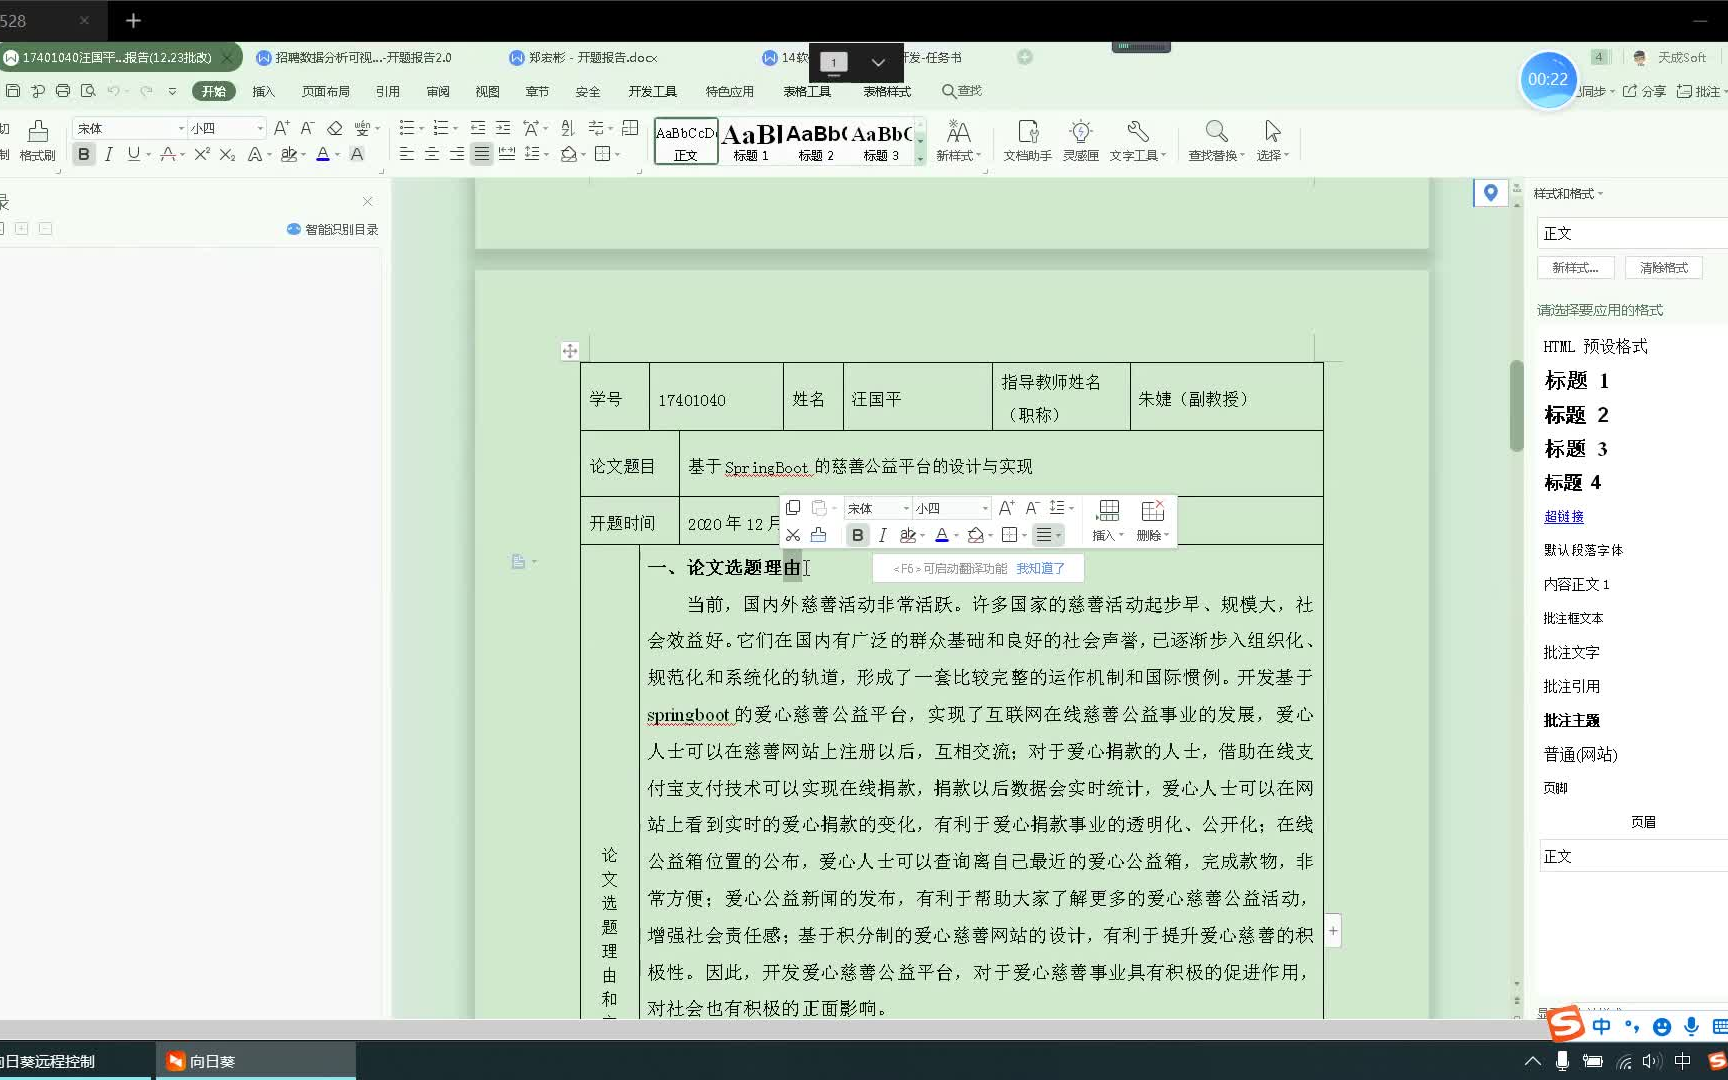This screenshot has height=1080, width=1728.
Task: Expand the style gallery list
Action: [x=920, y=158]
